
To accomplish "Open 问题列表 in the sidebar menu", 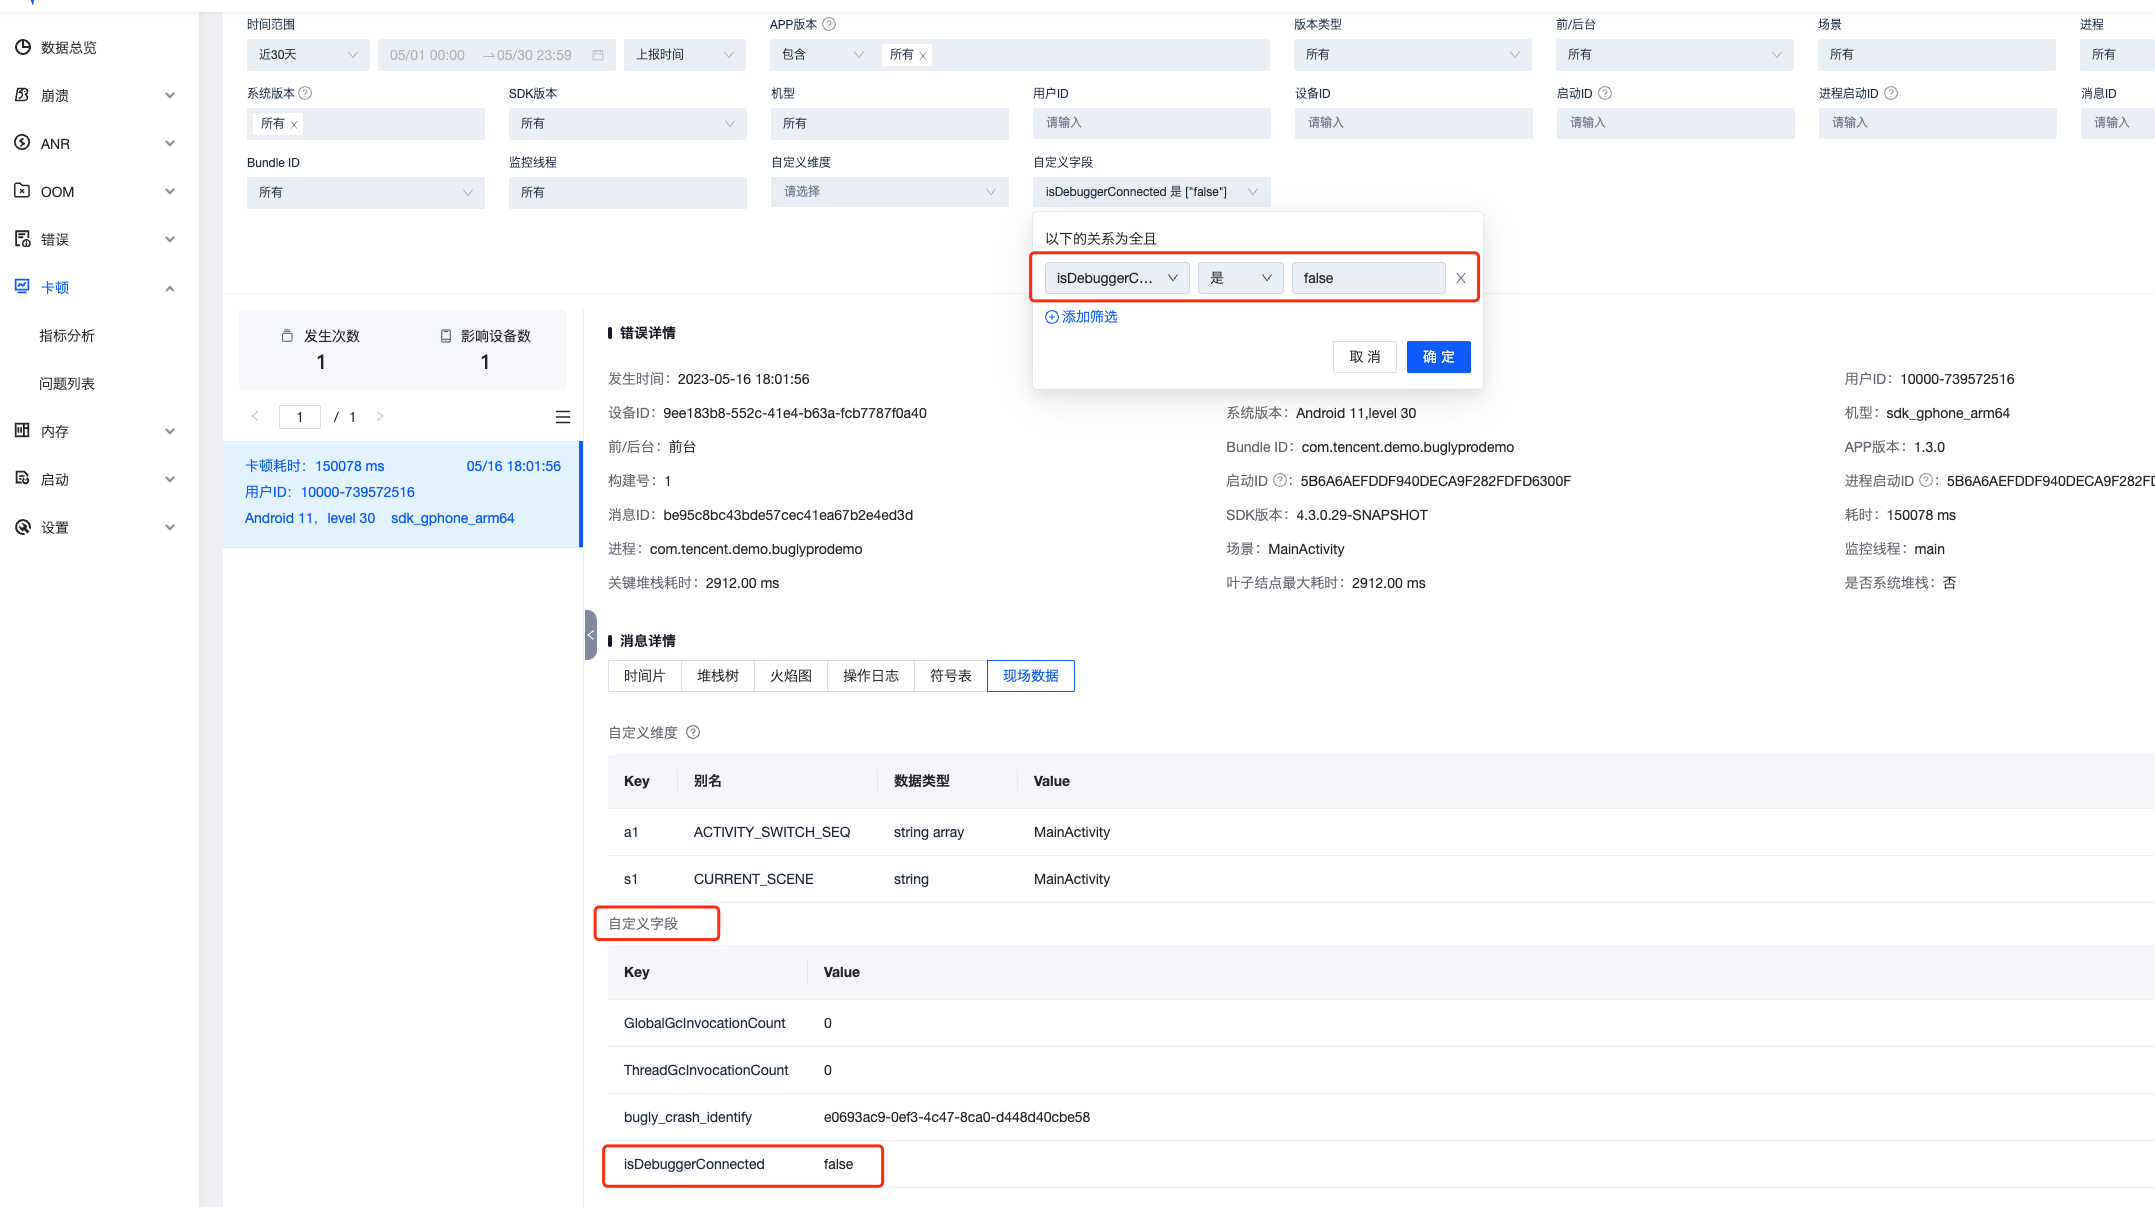I will tap(67, 383).
